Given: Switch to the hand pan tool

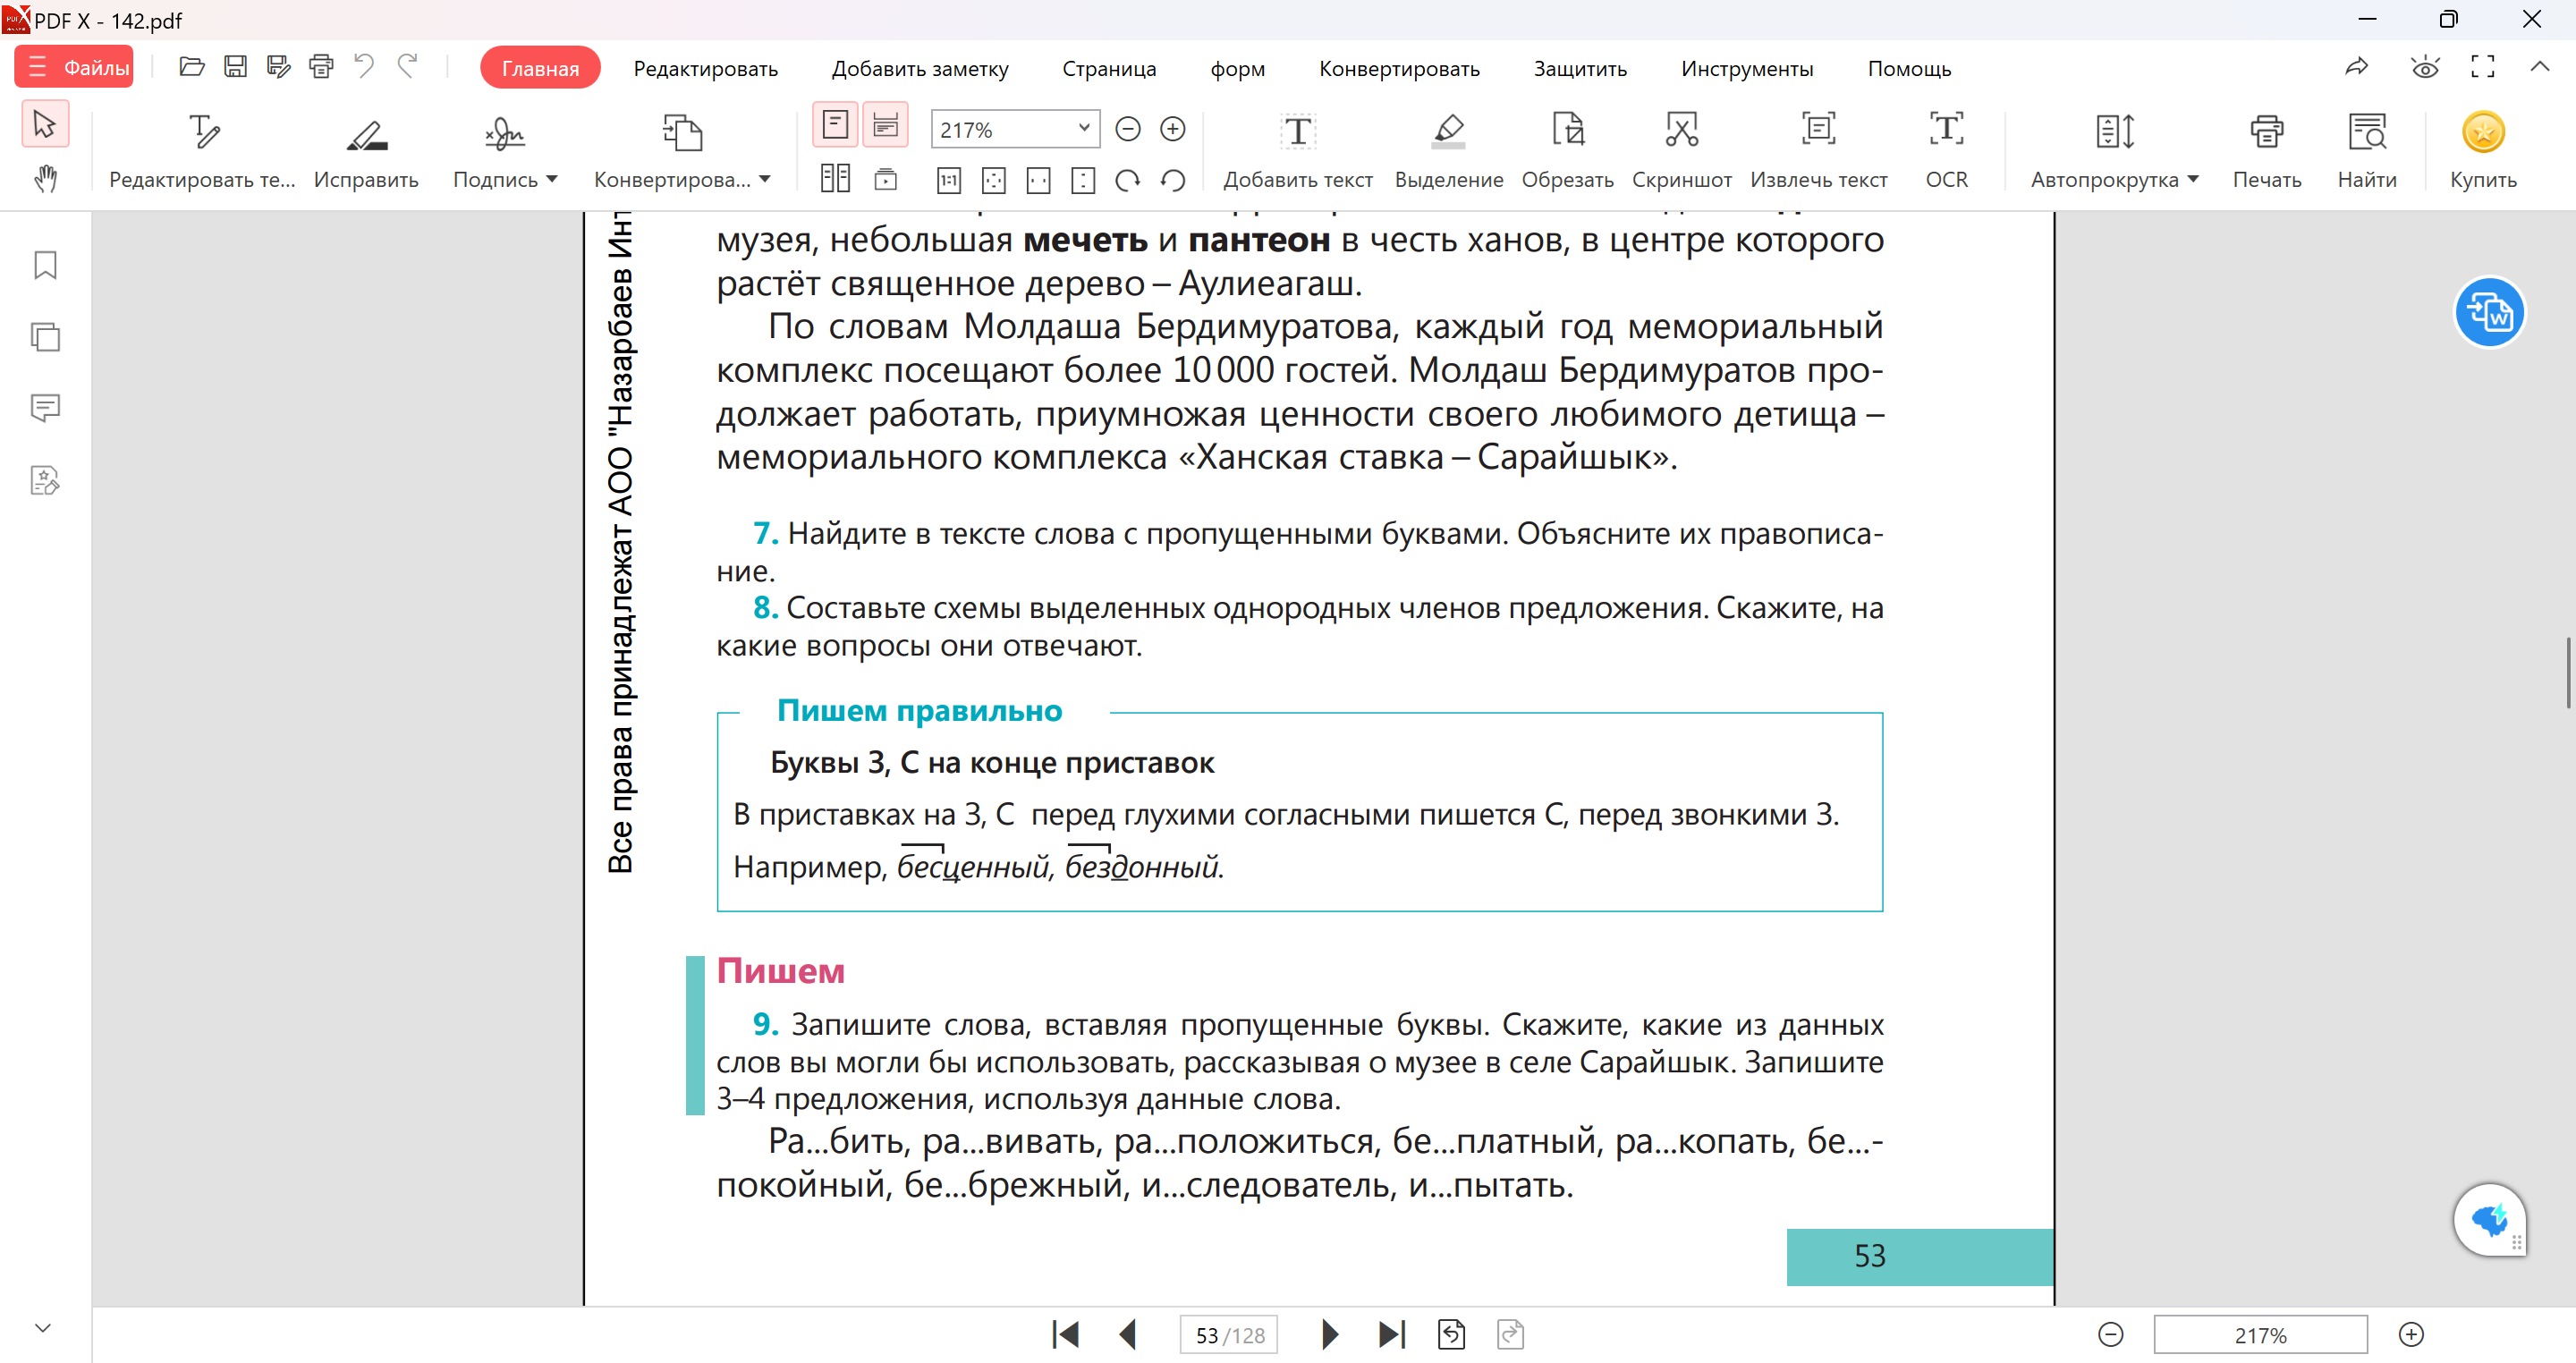Looking at the screenshot, I should pyautogui.click(x=45, y=180).
